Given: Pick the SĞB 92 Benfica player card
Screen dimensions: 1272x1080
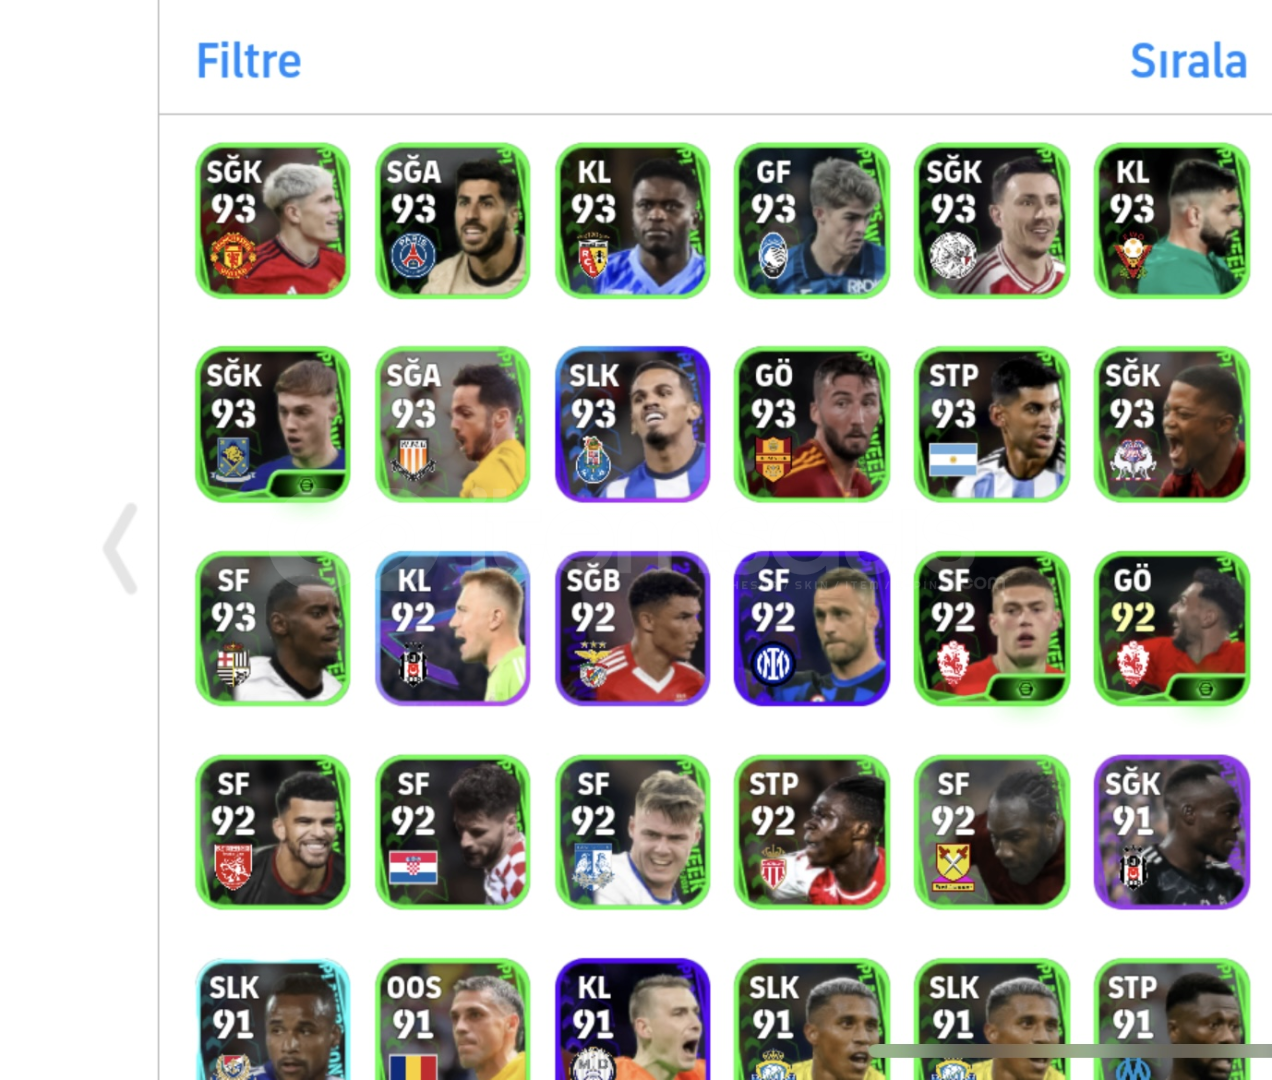Looking at the screenshot, I should (632, 628).
